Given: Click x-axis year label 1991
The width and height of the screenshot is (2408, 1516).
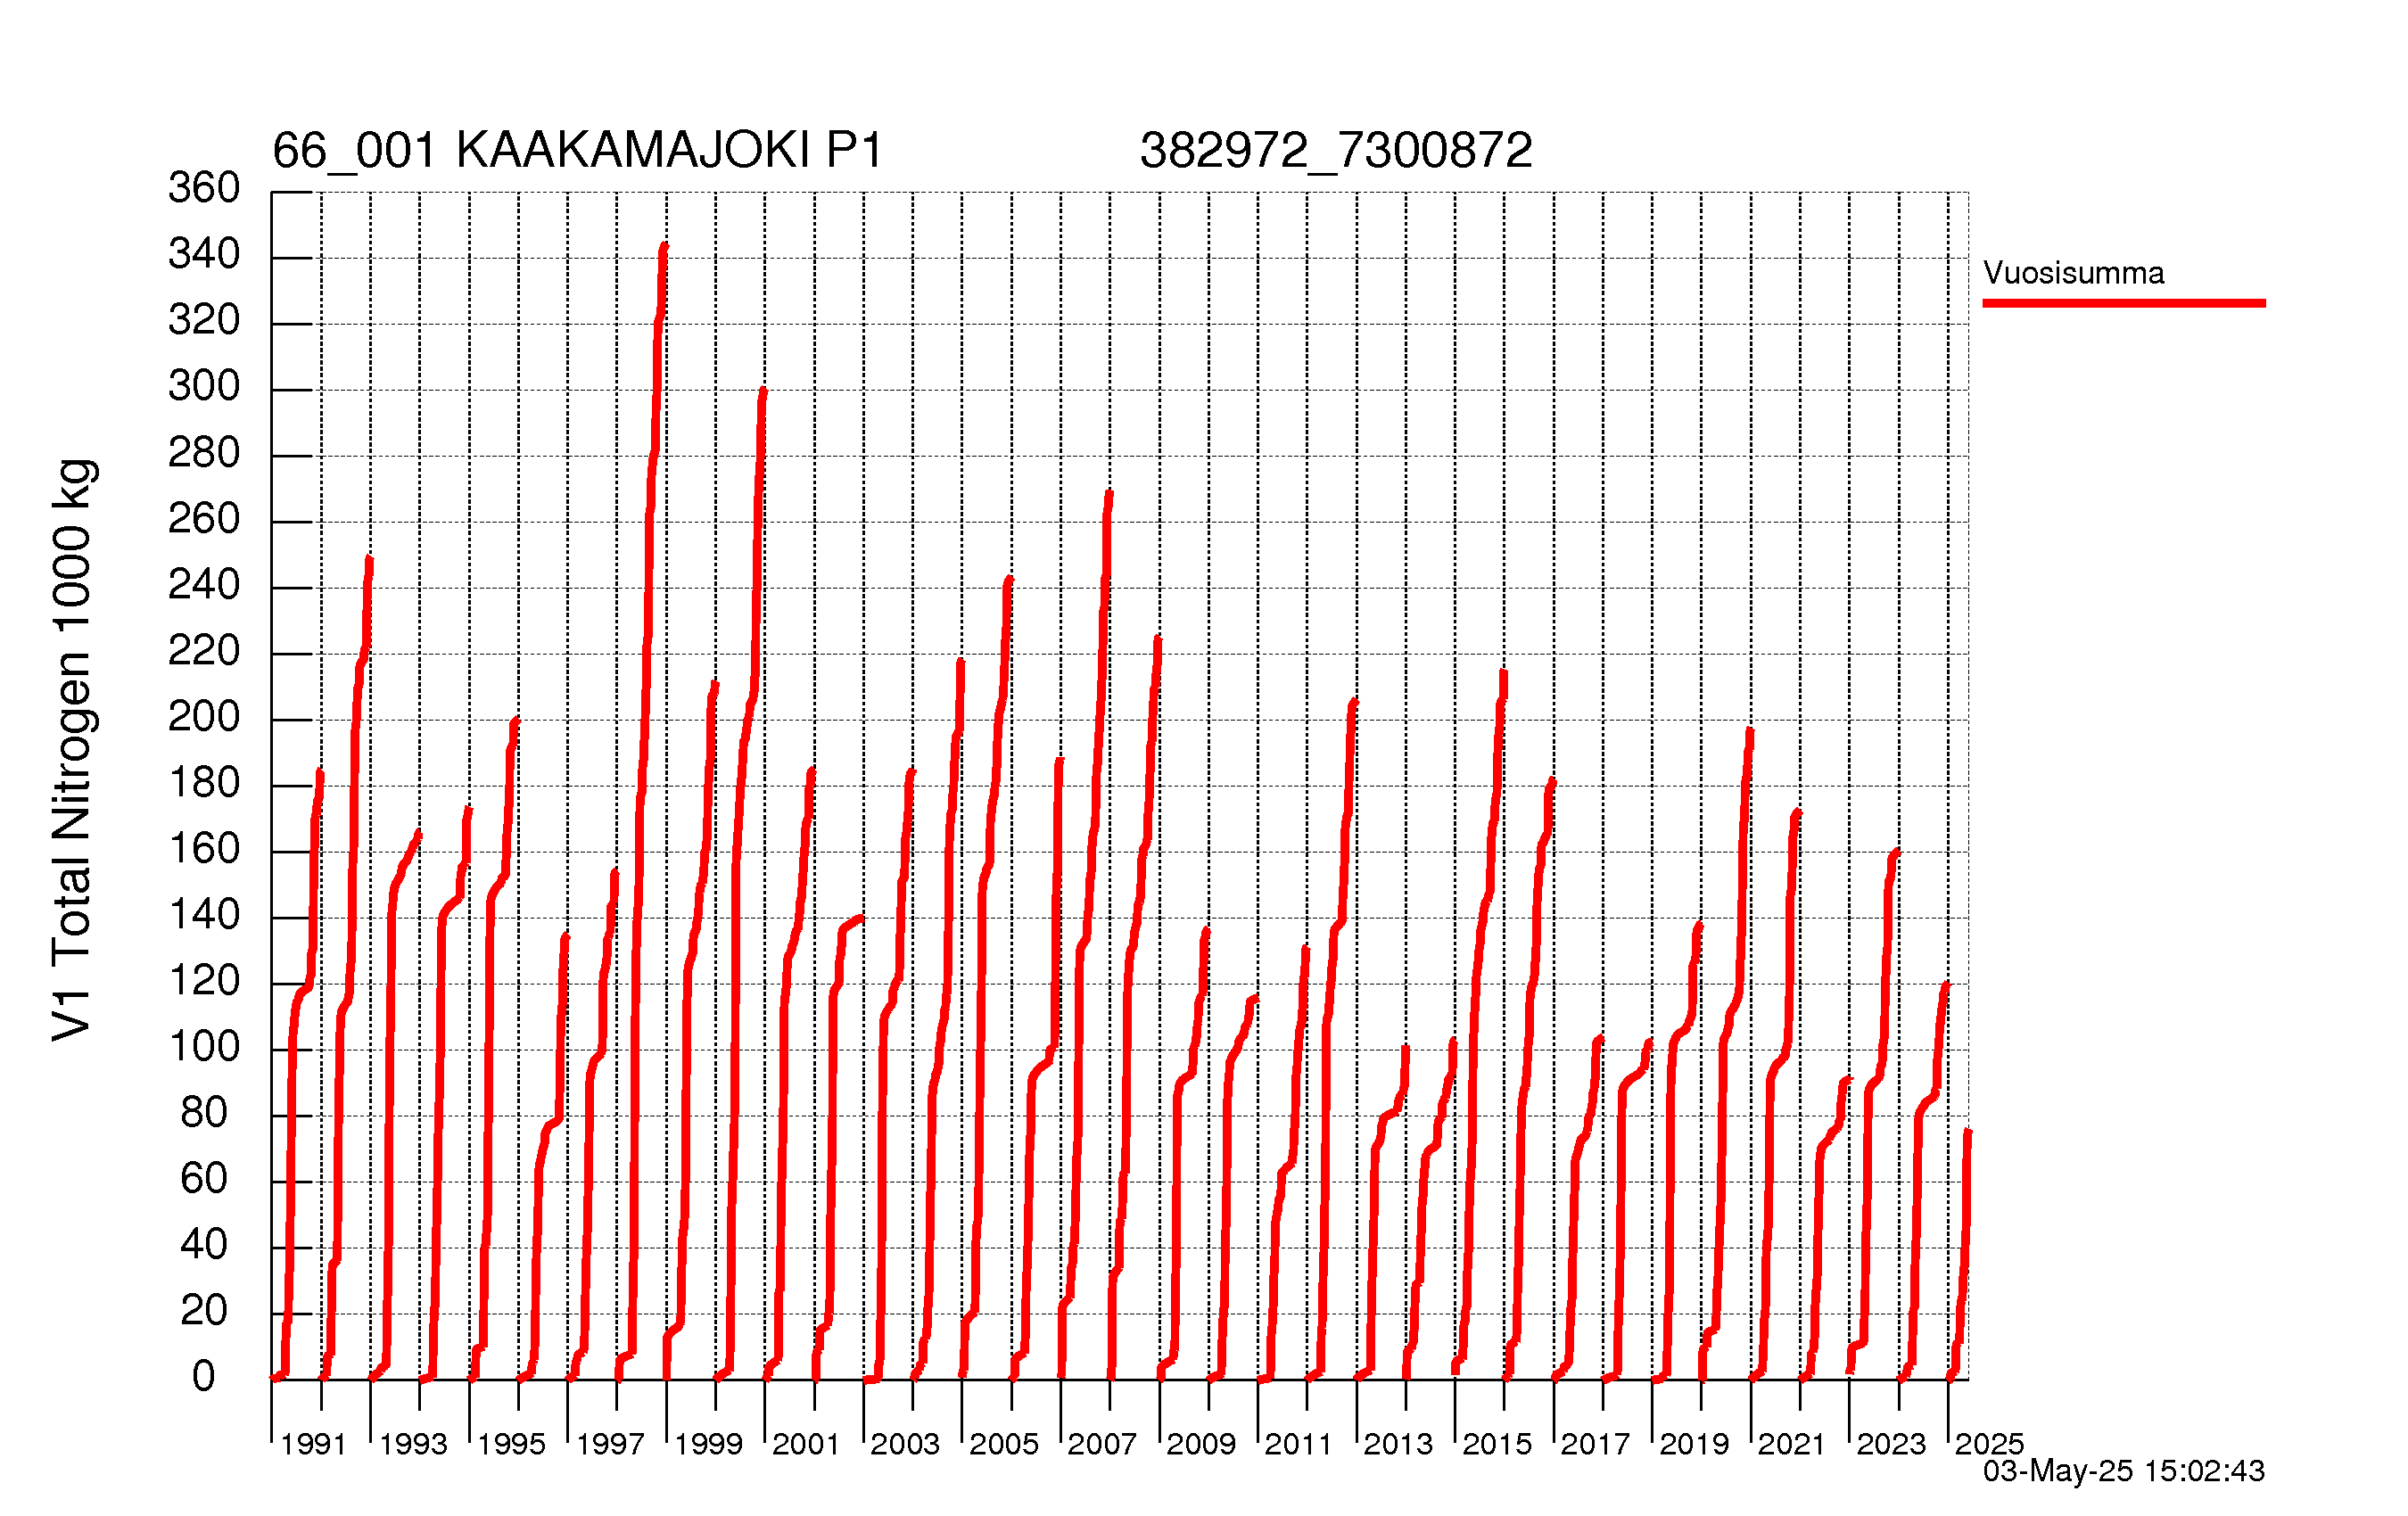Looking at the screenshot, I should [313, 1444].
